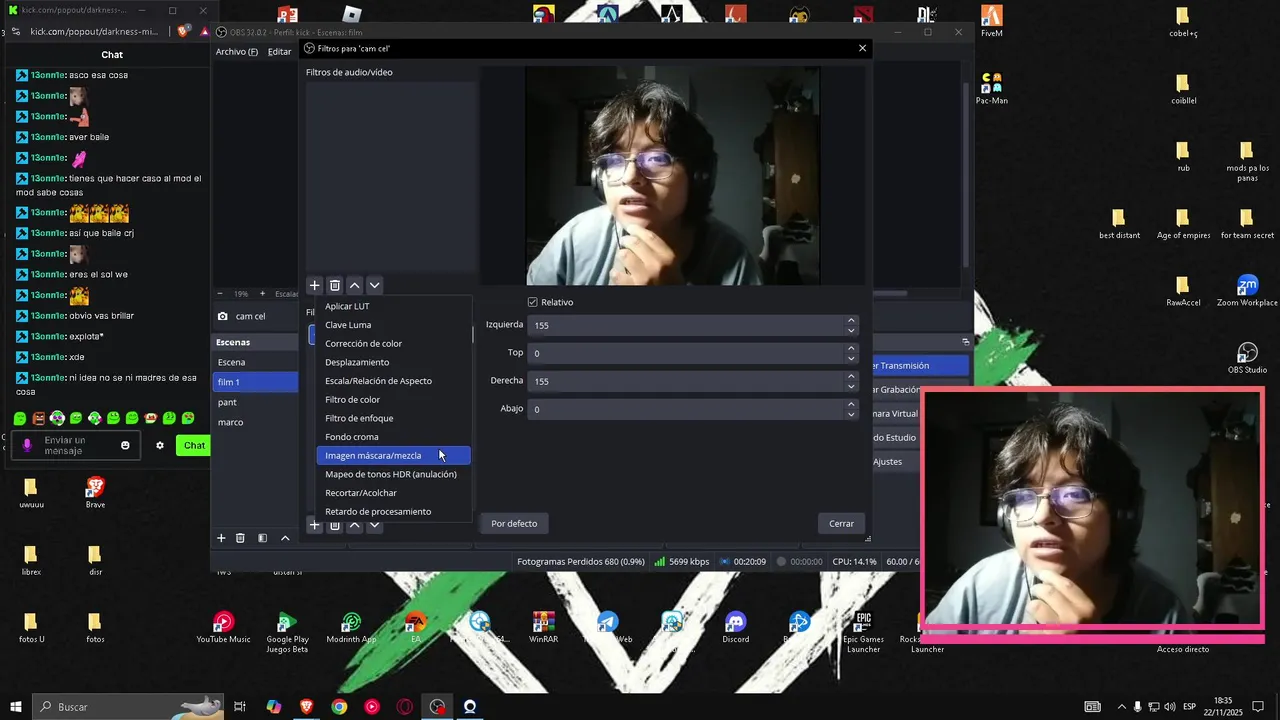Open the Archivo menu in OBS
This screenshot has width=1280, height=720.
click(236, 52)
